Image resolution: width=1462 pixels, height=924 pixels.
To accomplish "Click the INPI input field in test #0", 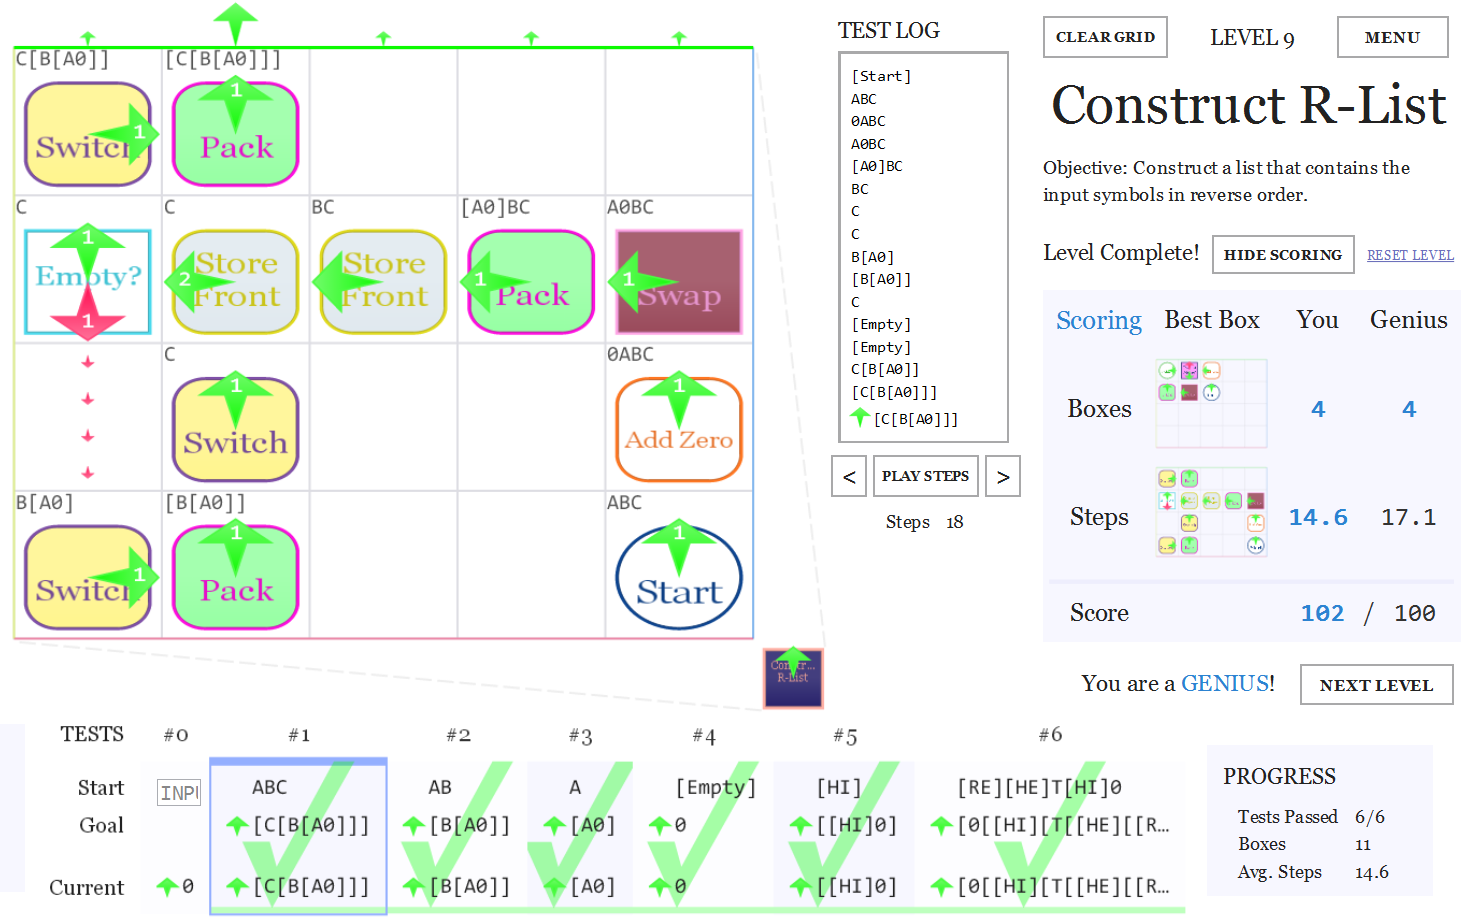I will pyautogui.click(x=179, y=793).
